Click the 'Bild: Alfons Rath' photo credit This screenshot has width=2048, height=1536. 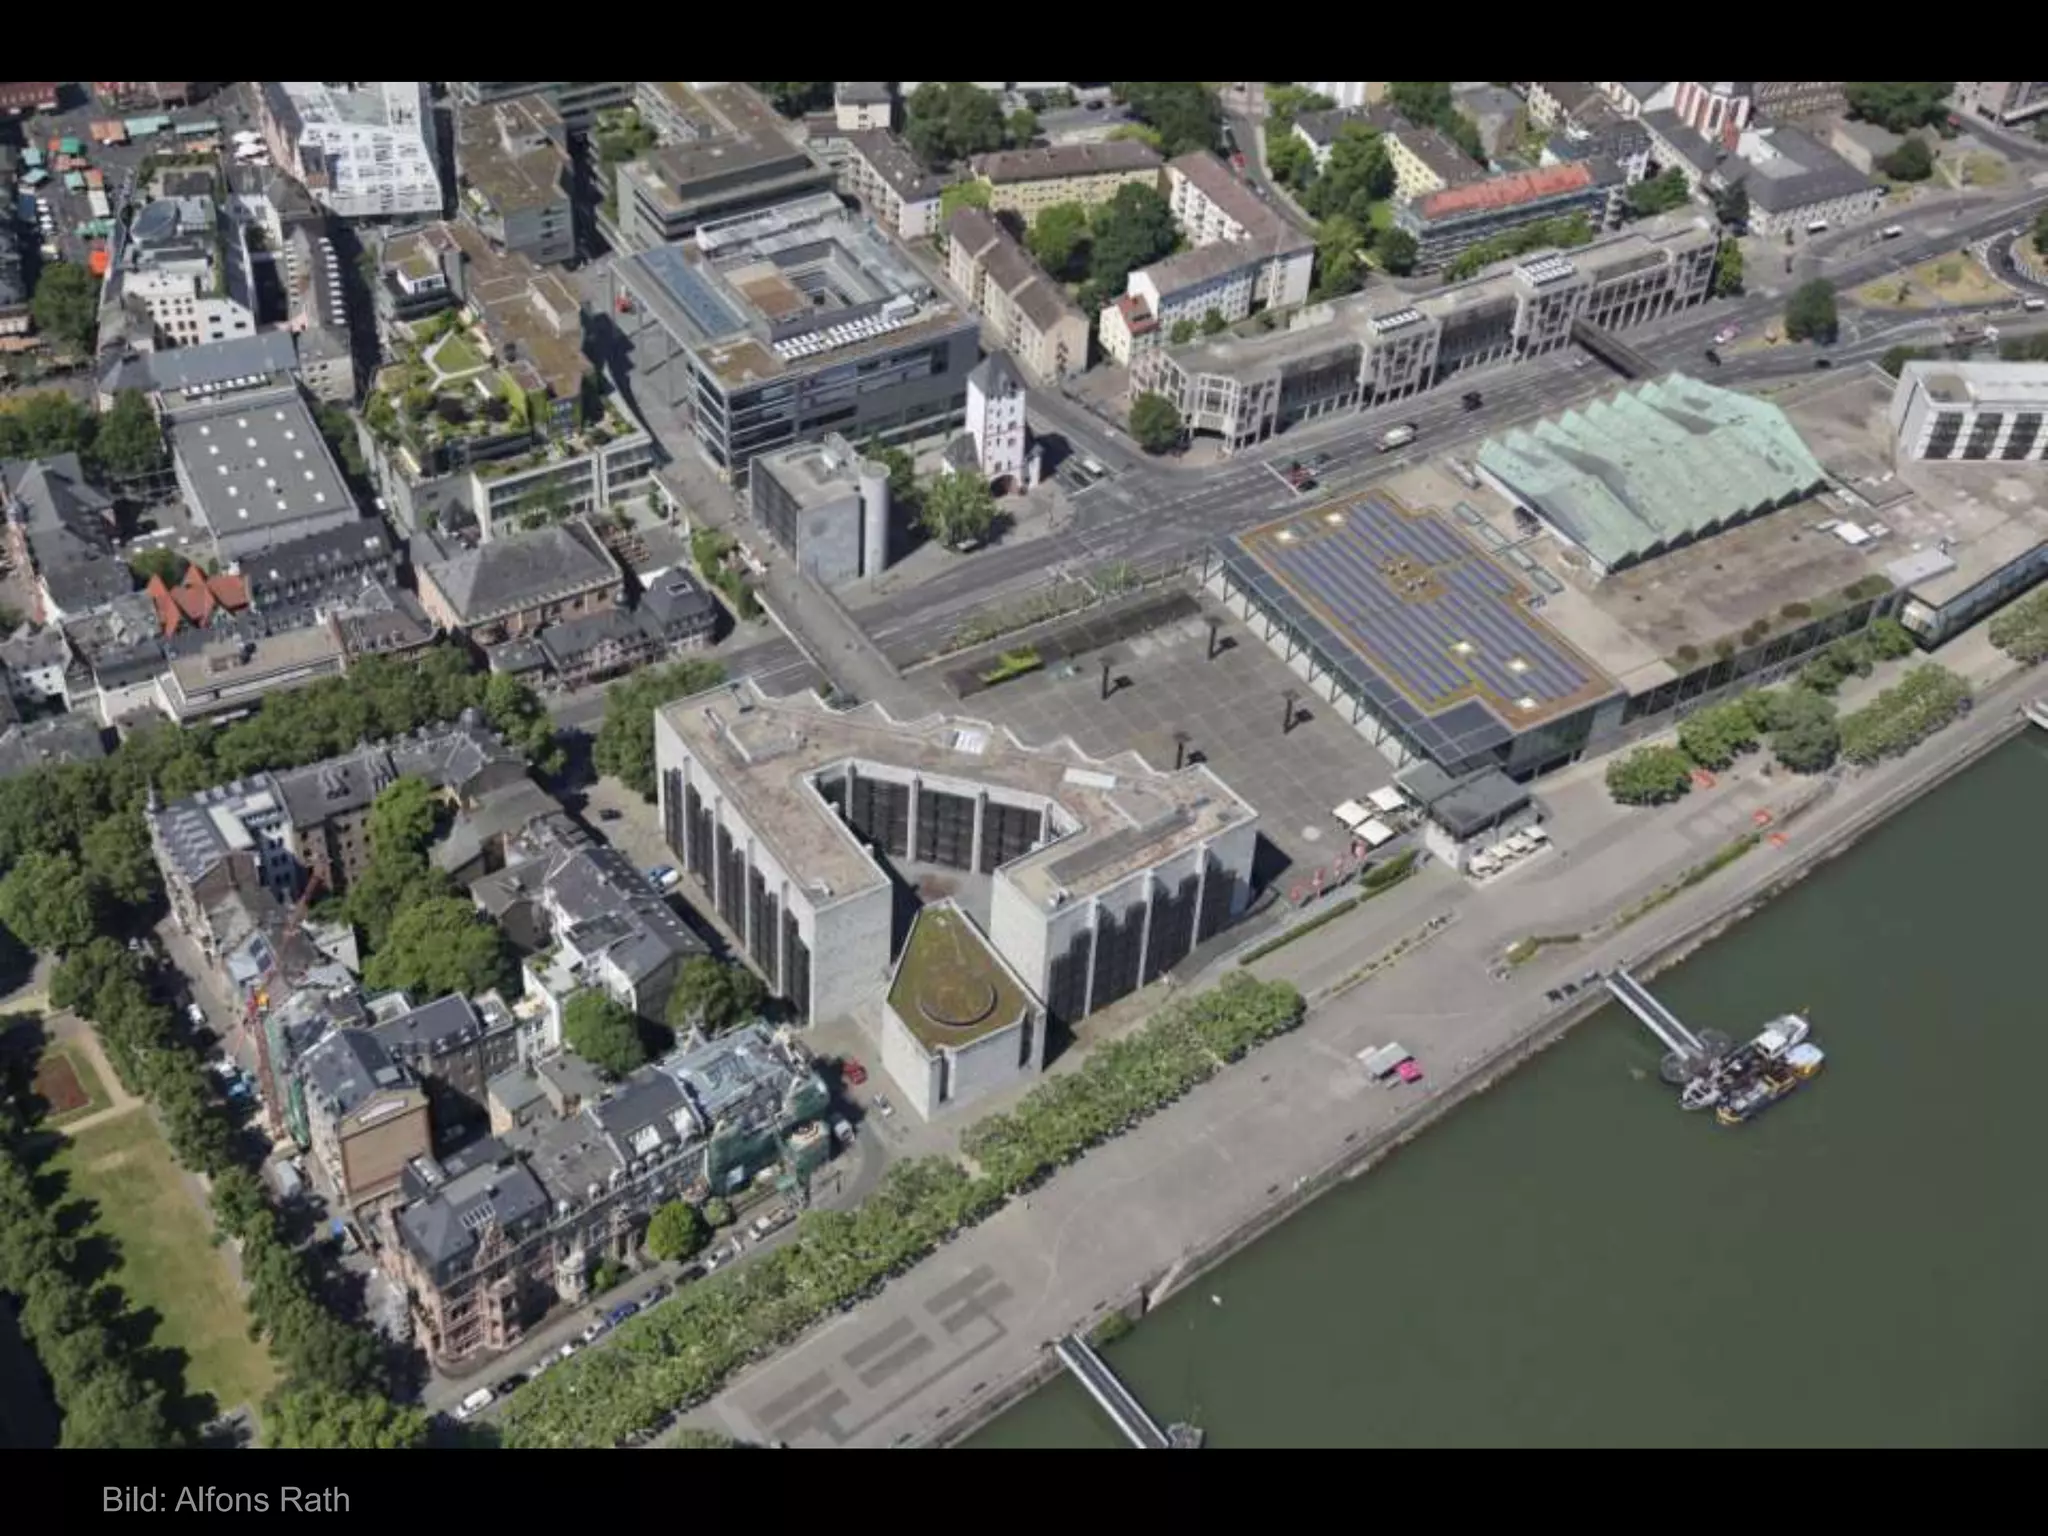click(x=226, y=1499)
